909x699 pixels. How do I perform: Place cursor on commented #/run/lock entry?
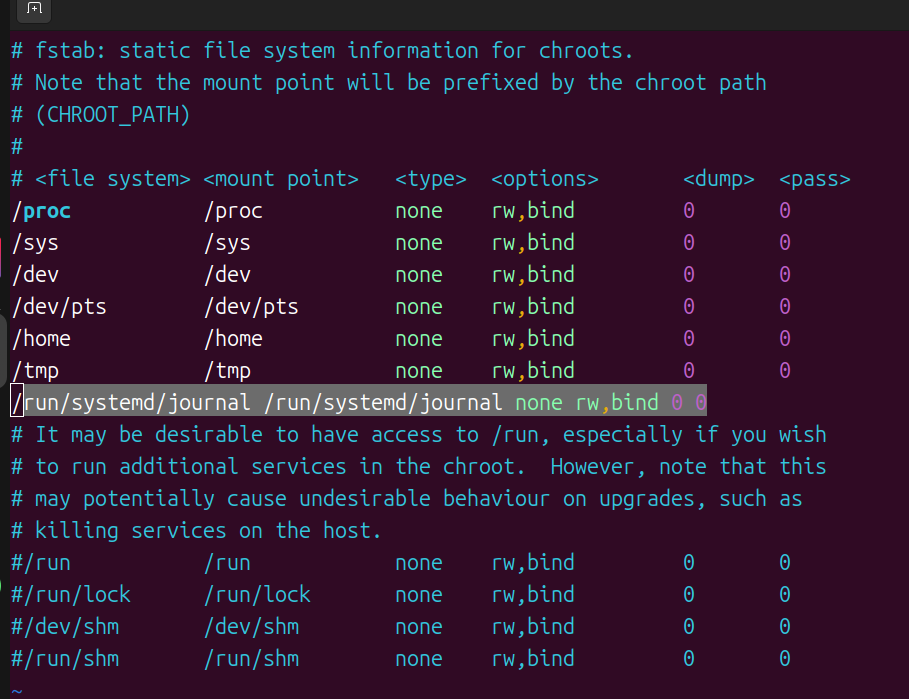(x=71, y=595)
